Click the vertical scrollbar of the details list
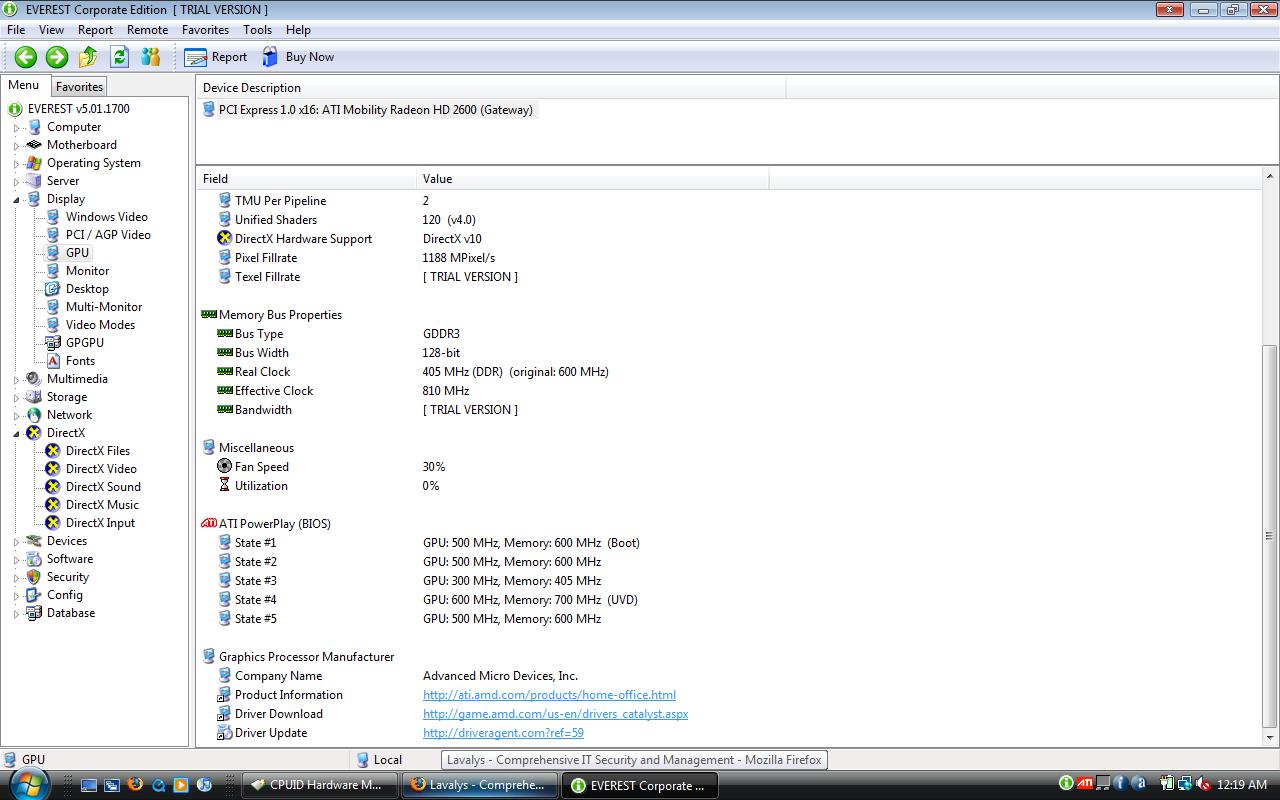 pyautogui.click(x=1270, y=535)
